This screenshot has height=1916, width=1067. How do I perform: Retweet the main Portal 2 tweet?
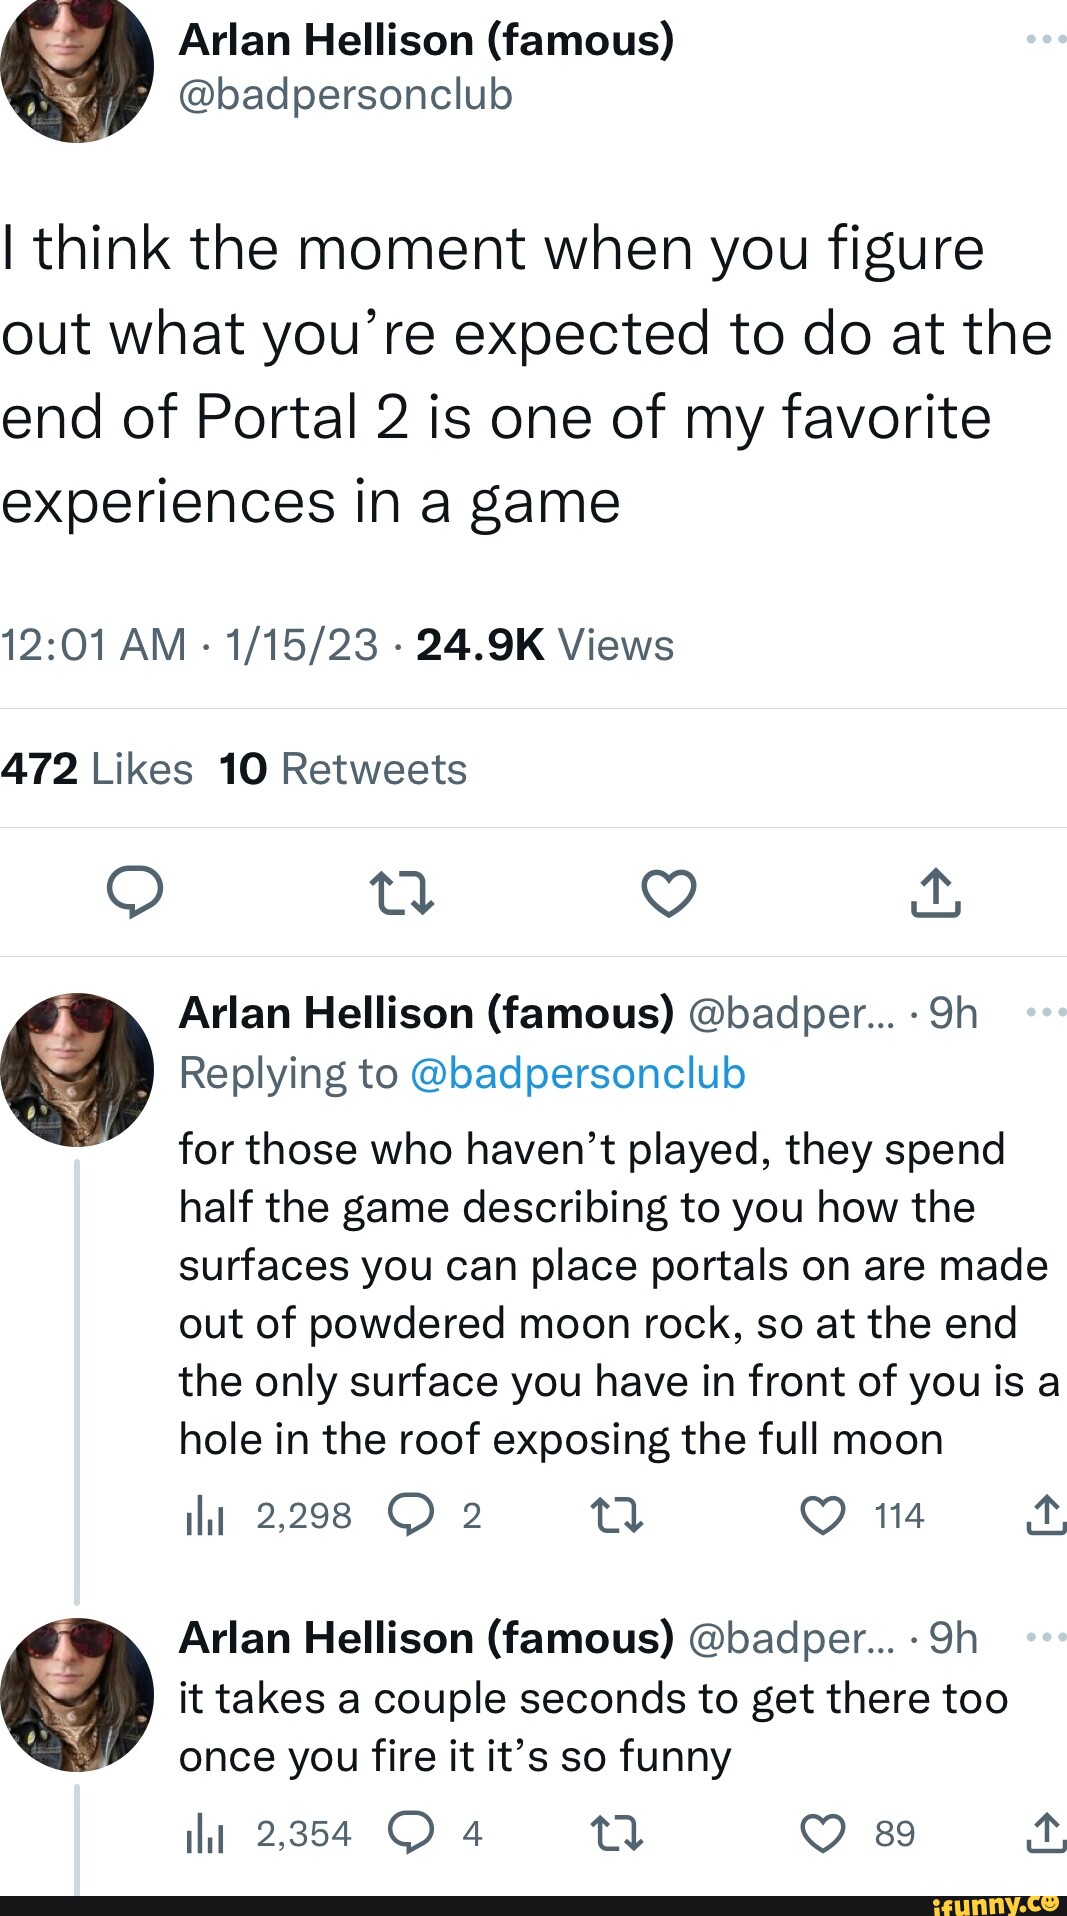click(x=401, y=892)
